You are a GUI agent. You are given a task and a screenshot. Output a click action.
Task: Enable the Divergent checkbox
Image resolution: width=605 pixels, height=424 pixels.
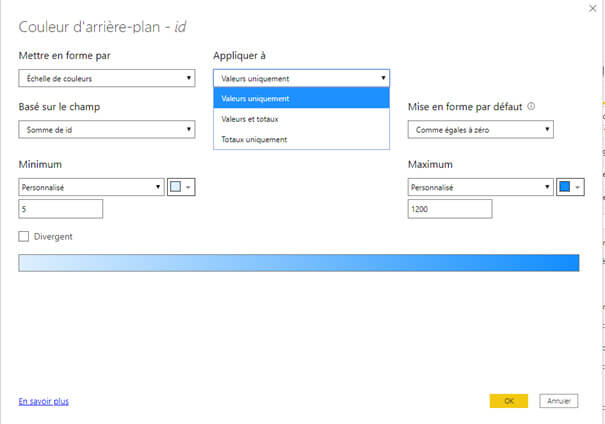(24, 236)
